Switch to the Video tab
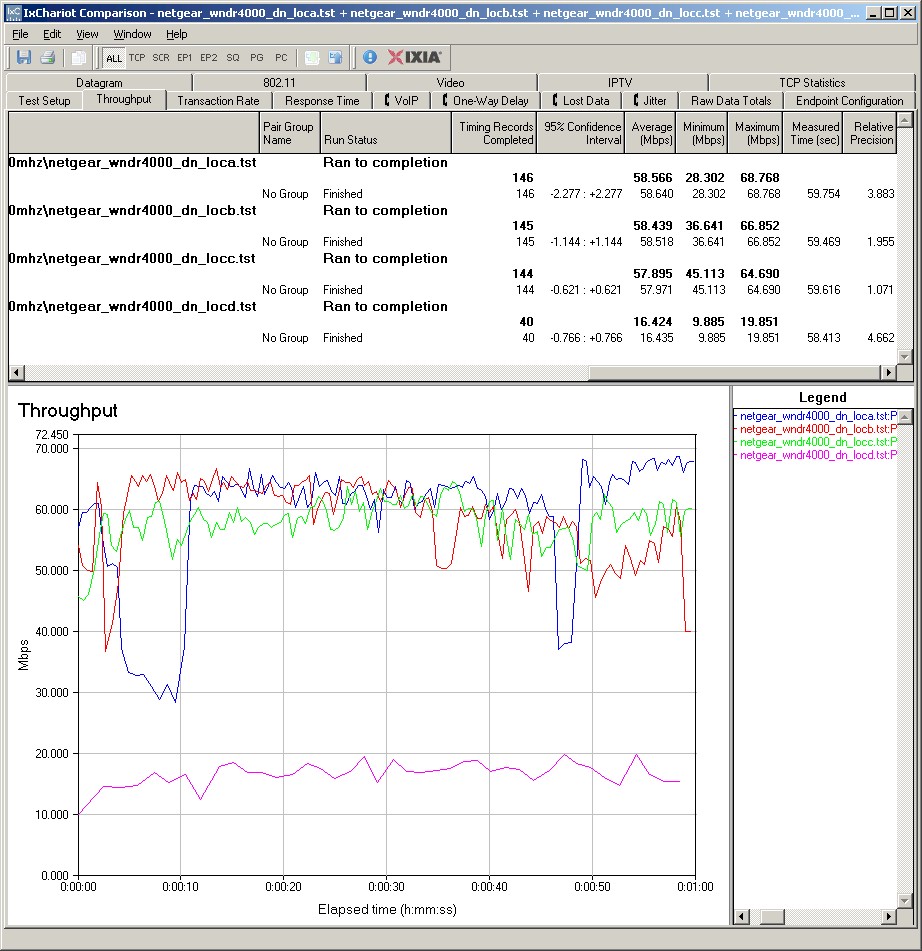The image size is (922, 951). [450, 82]
